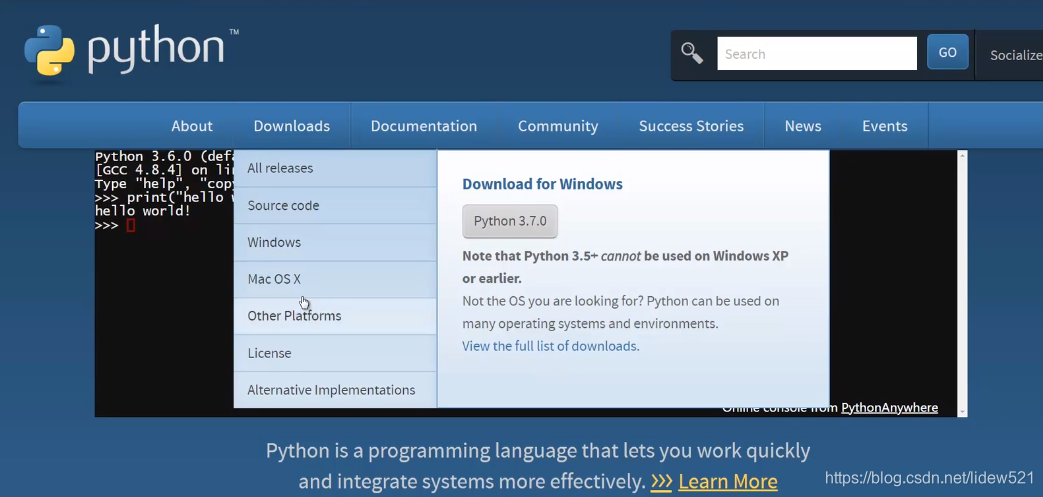The image size is (1043, 497).
Task: Open the About menu
Action: point(192,126)
